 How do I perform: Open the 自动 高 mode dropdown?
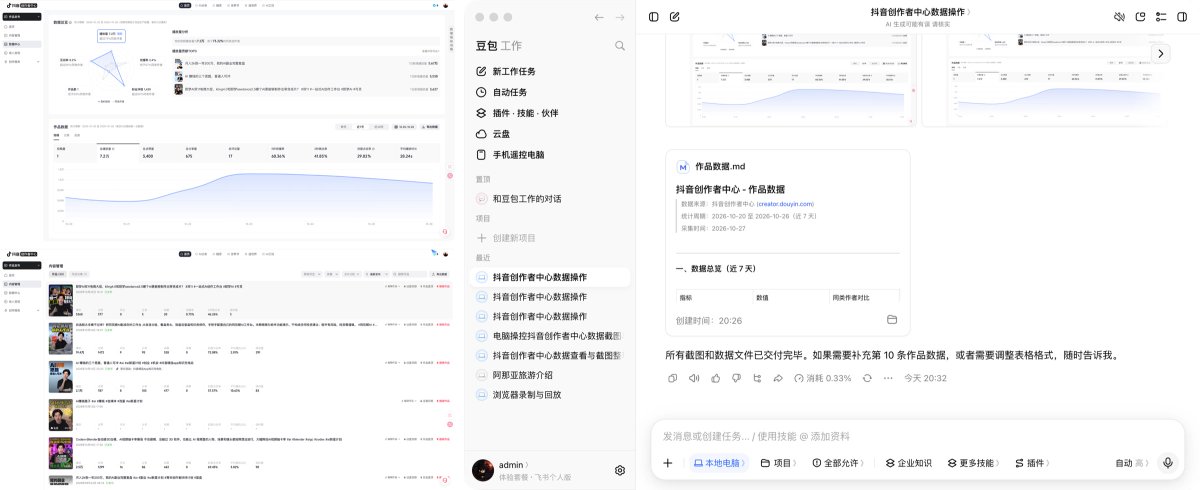(x=1132, y=463)
